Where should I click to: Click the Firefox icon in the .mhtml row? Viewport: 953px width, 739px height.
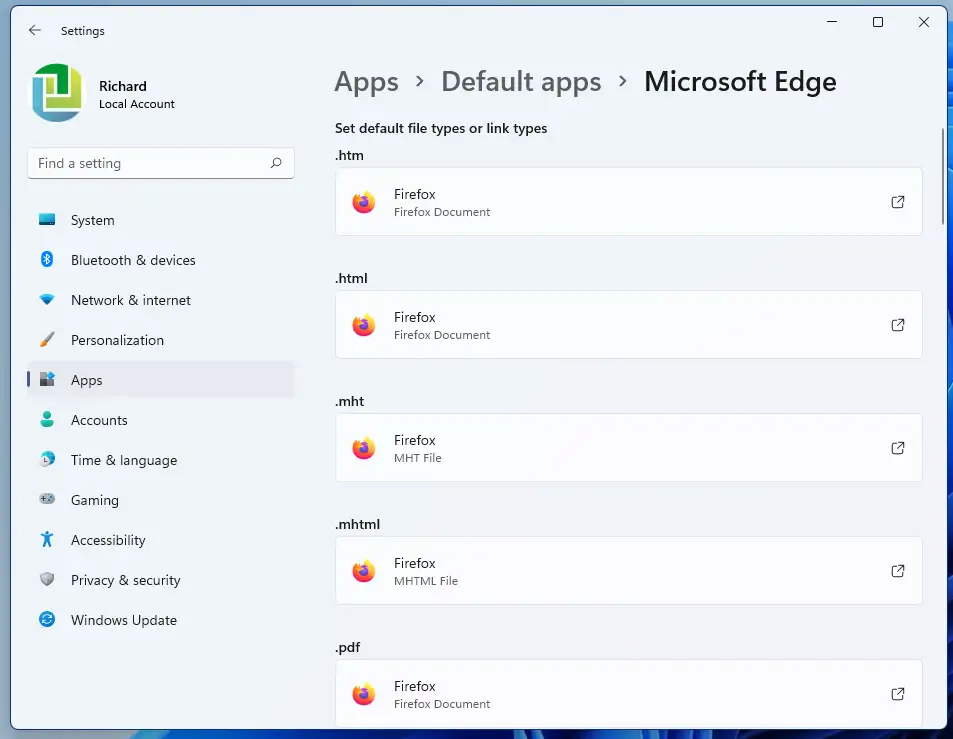click(364, 571)
